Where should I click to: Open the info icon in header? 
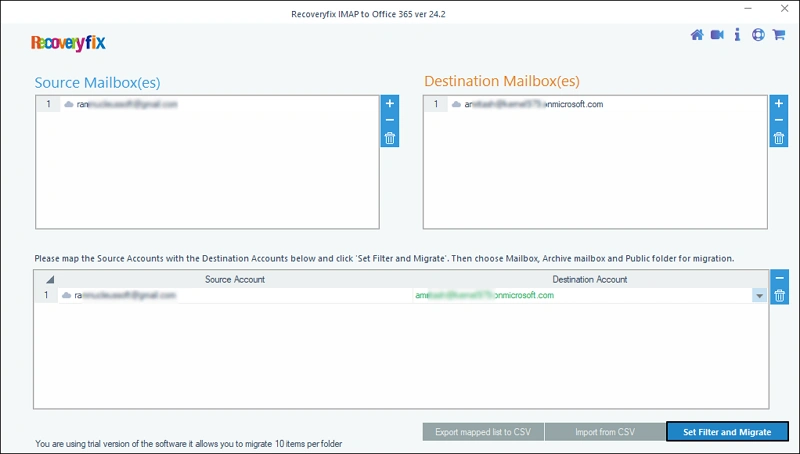click(x=737, y=35)
